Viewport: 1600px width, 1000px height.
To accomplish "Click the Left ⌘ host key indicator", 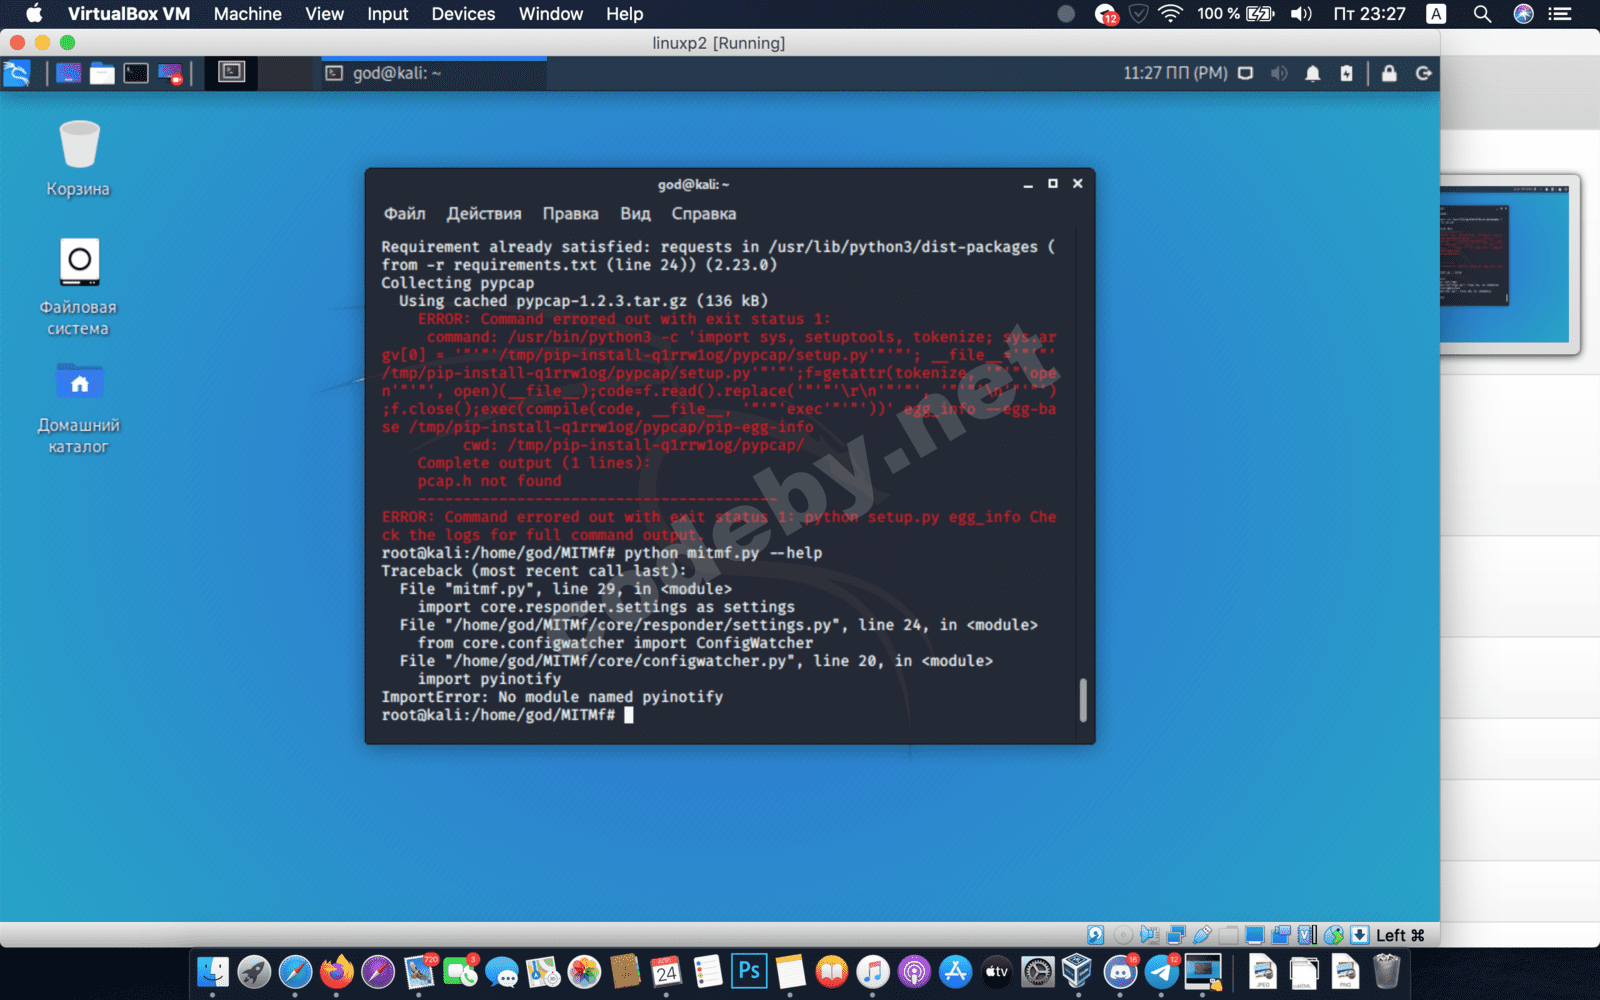I will tap(1400, 935).
